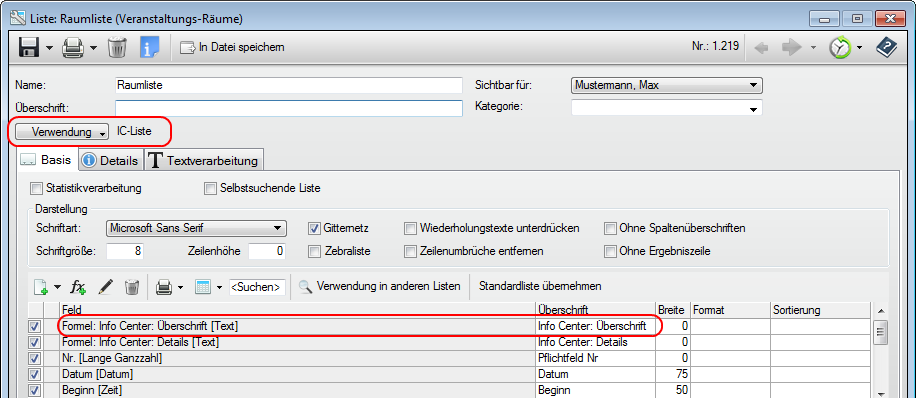This screenshot has width=916, height=398.
Task: Click Verwendung in anderen Listen
Action: pyautogui.click(x=379, y=286)
